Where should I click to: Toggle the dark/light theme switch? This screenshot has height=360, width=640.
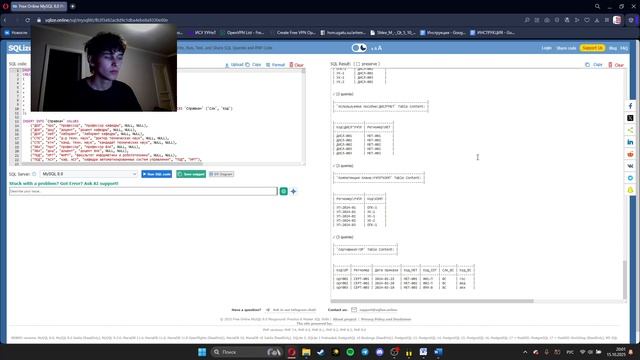click(359, 48)
